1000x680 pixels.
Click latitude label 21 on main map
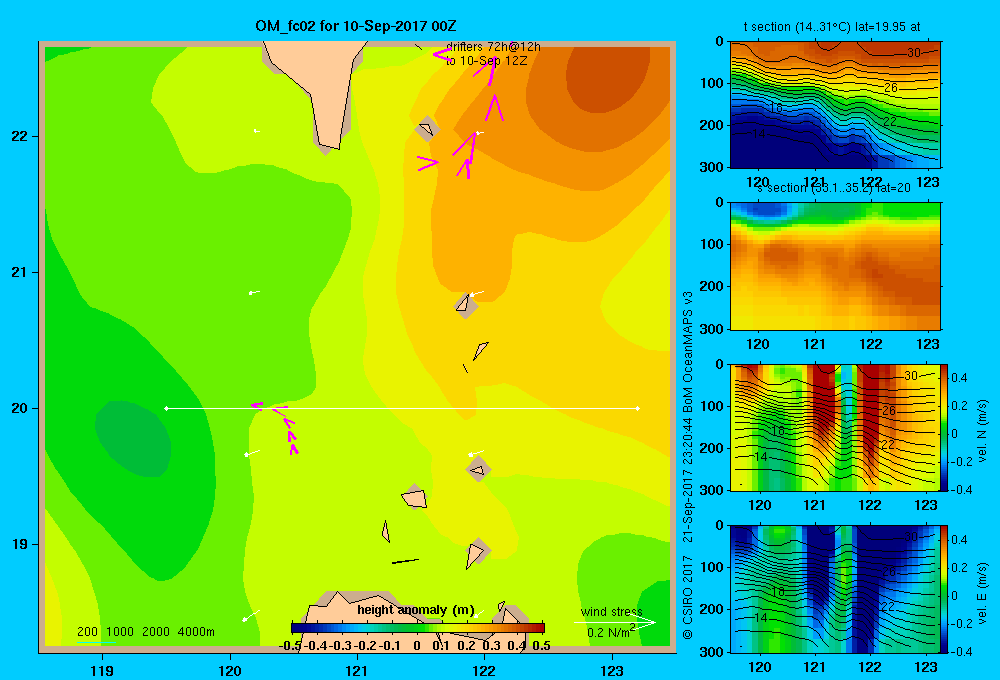pos(19,272)
